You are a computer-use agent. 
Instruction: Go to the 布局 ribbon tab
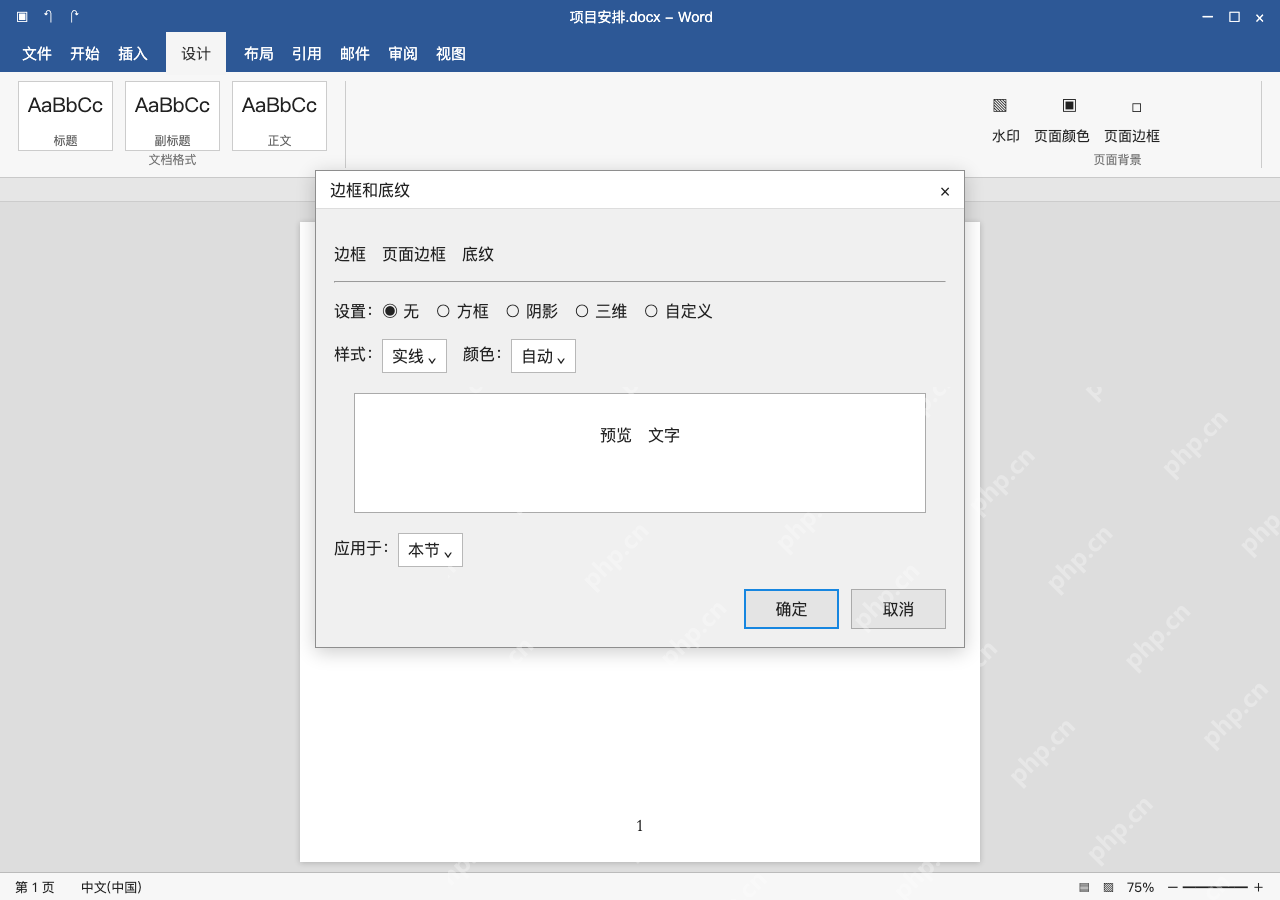259,53
